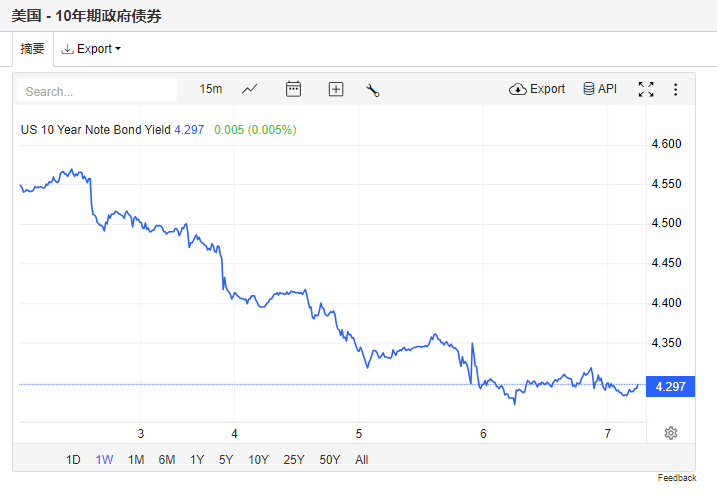
Task: Click US 10 Year Note Bond Yield legend
Action: [96, 130]
